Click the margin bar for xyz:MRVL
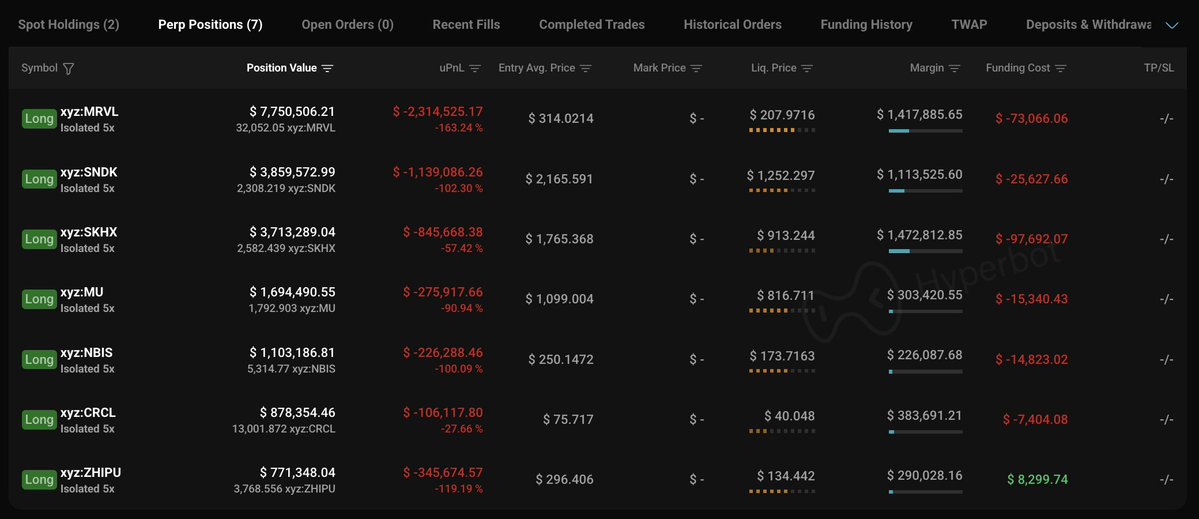This screenshot has height=519, width=1199. tap(925, 131)
